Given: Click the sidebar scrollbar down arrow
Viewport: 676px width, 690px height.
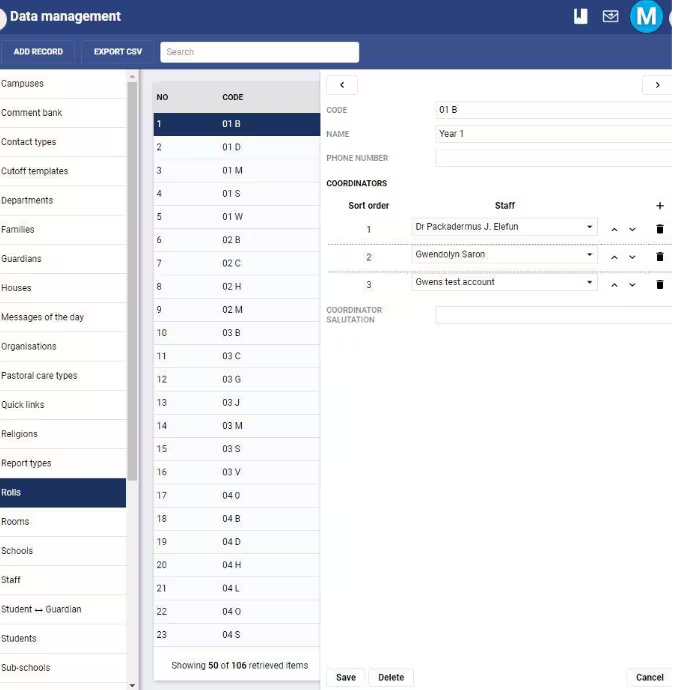Looking at the screenshot, I should click(132, 685).
